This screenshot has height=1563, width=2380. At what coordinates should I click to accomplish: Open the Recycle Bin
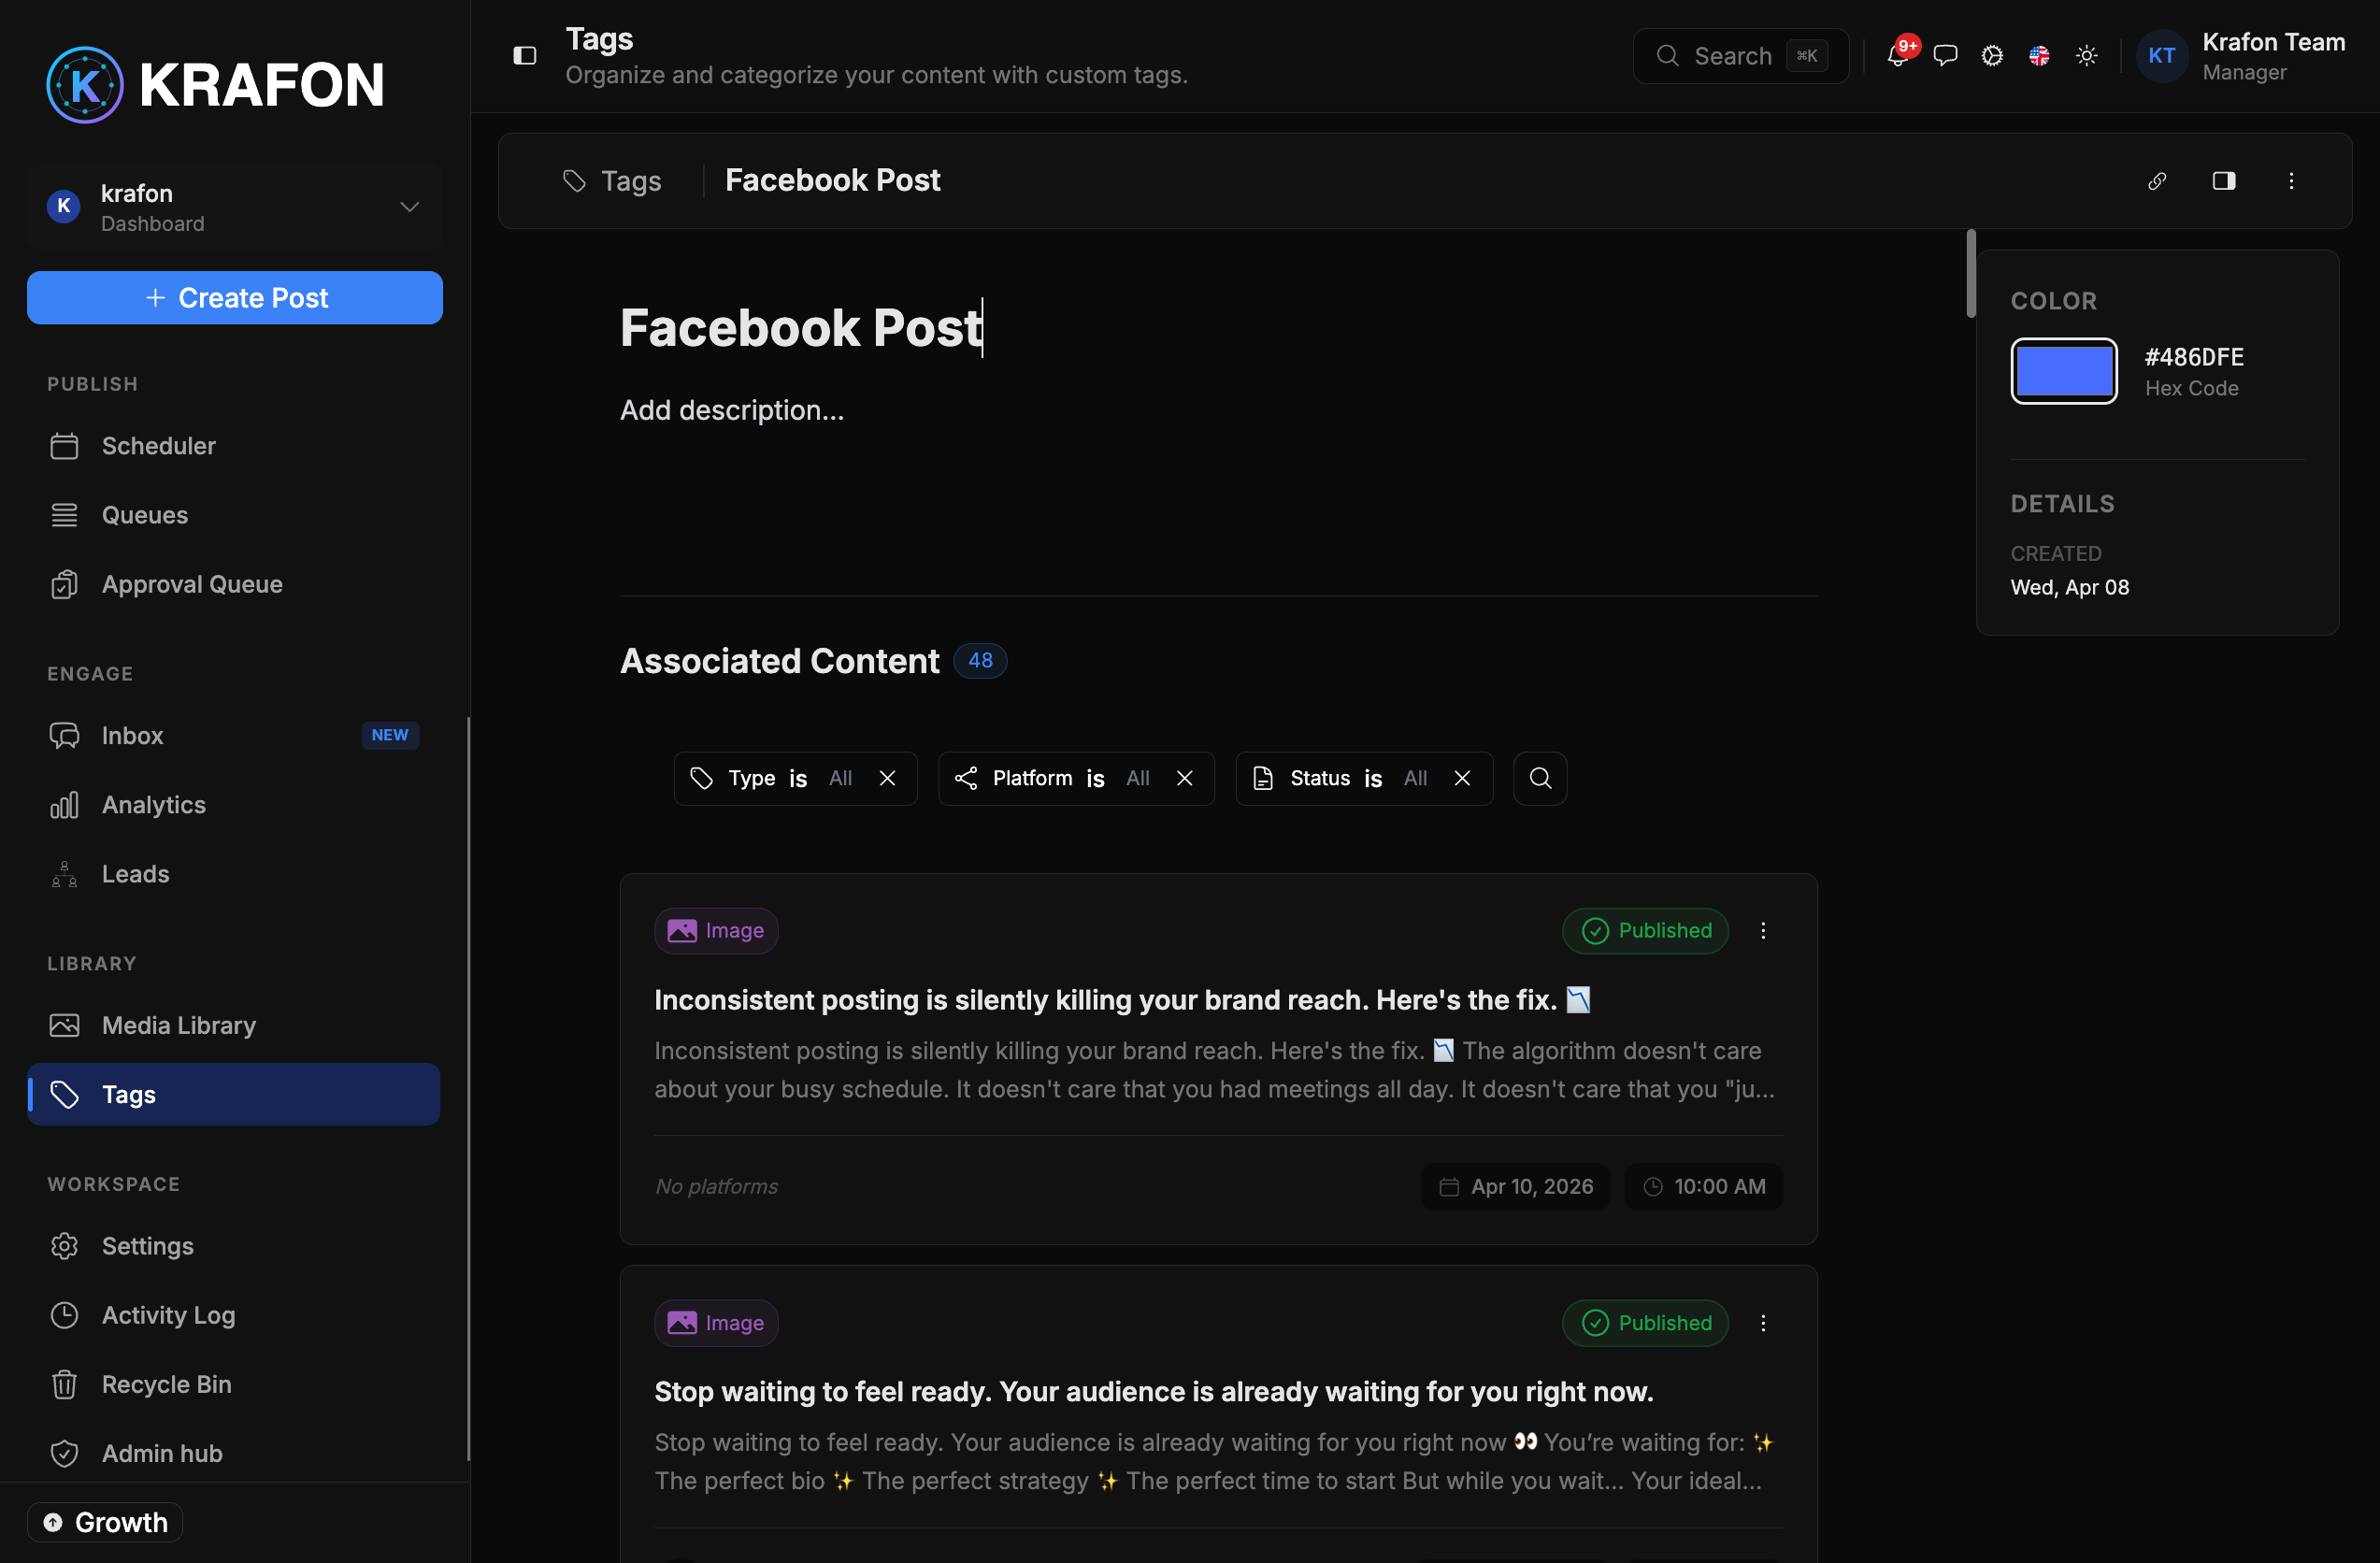[x=235, y=1384]
